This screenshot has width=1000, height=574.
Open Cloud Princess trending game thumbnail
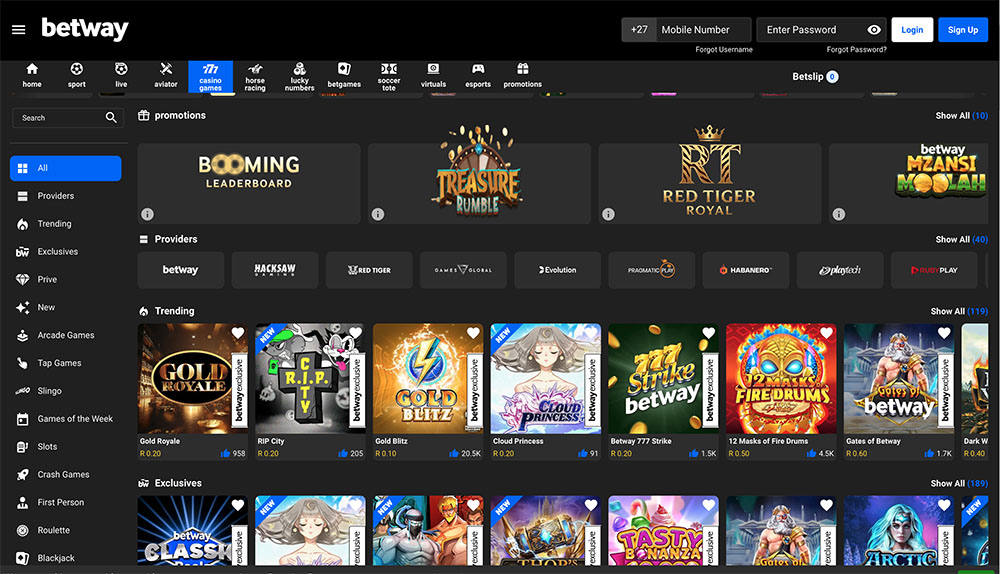(x=546, y=379)
